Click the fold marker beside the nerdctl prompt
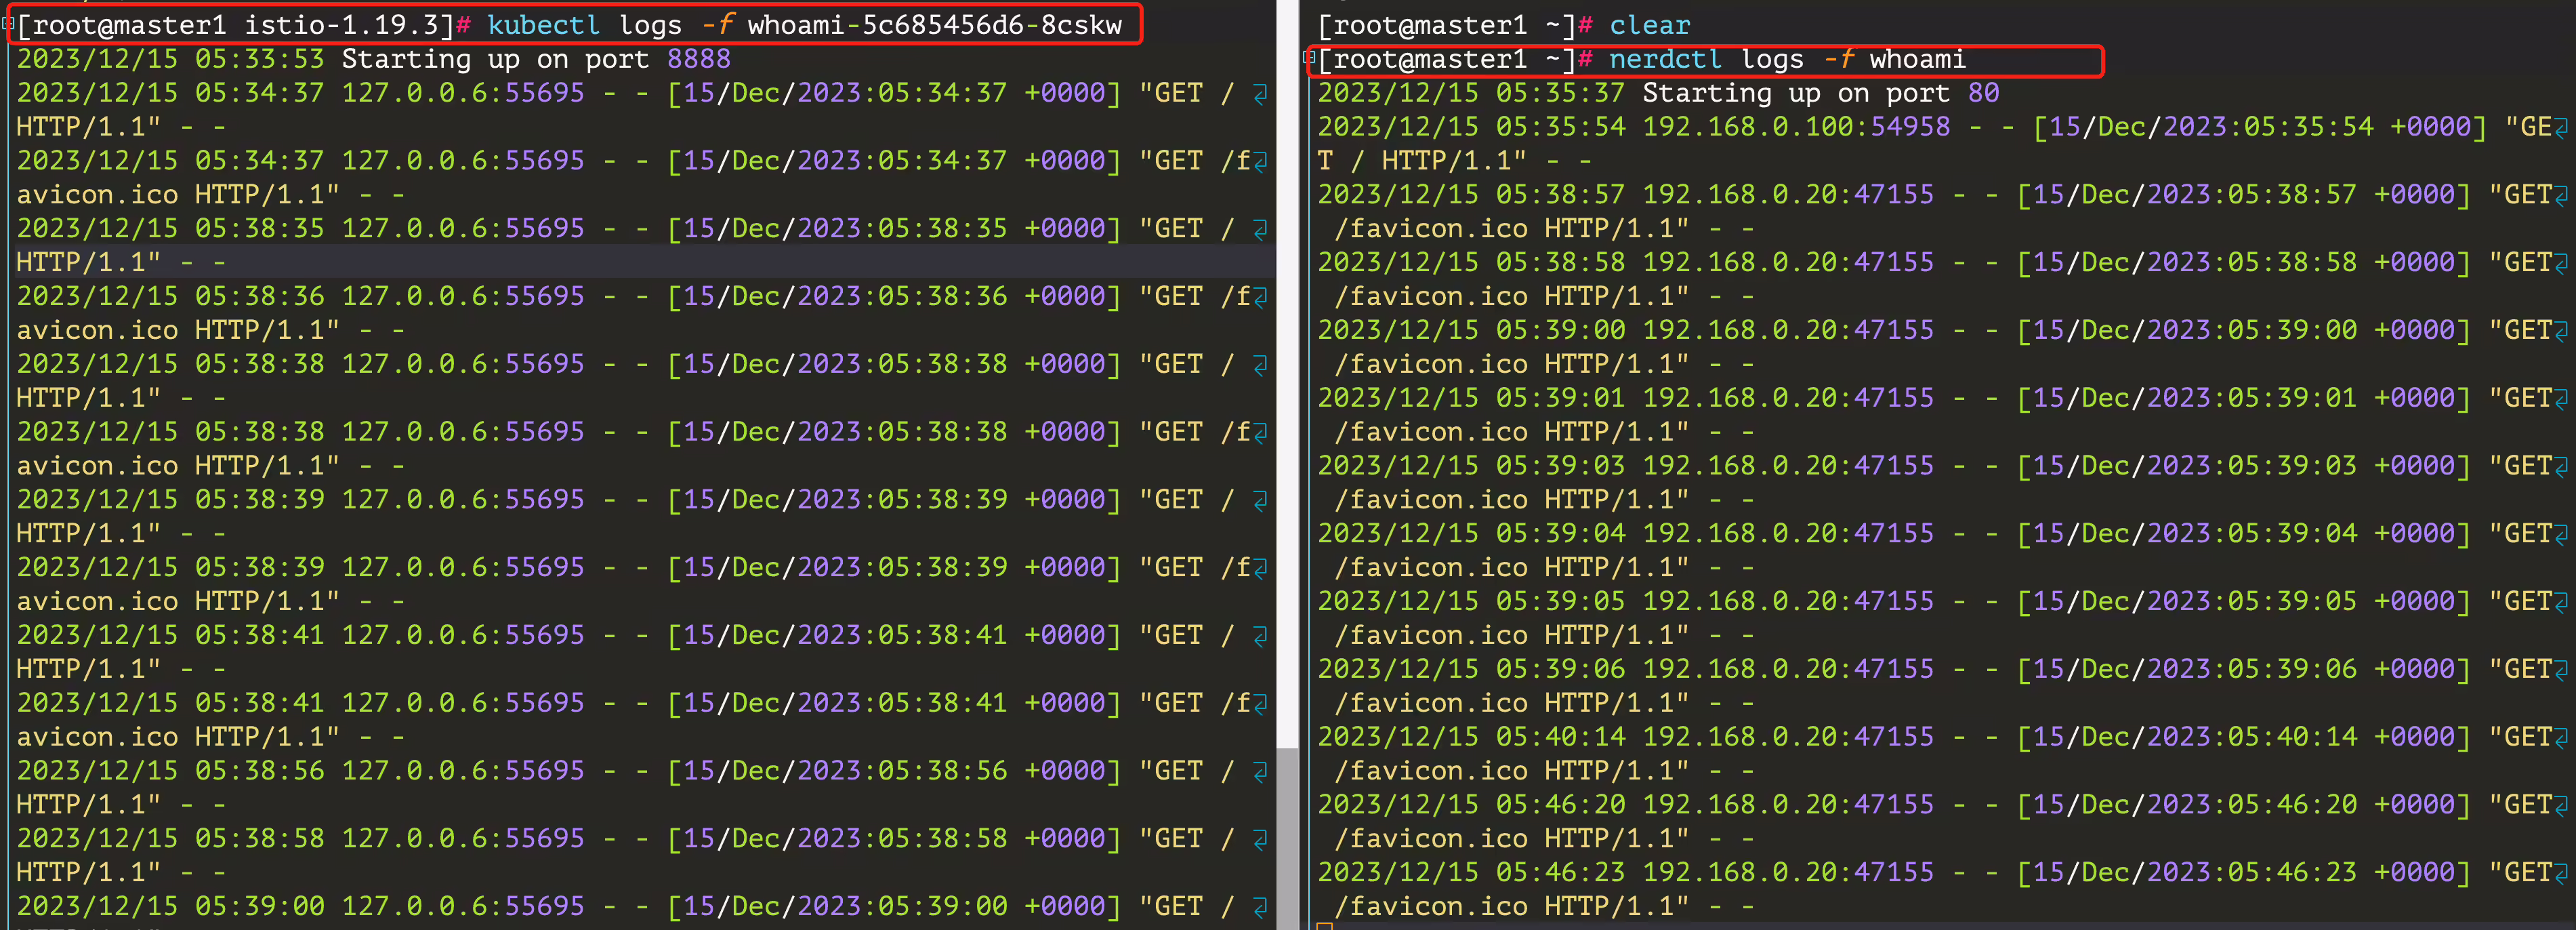The image size is (2576, 930). click(1309, 58)
